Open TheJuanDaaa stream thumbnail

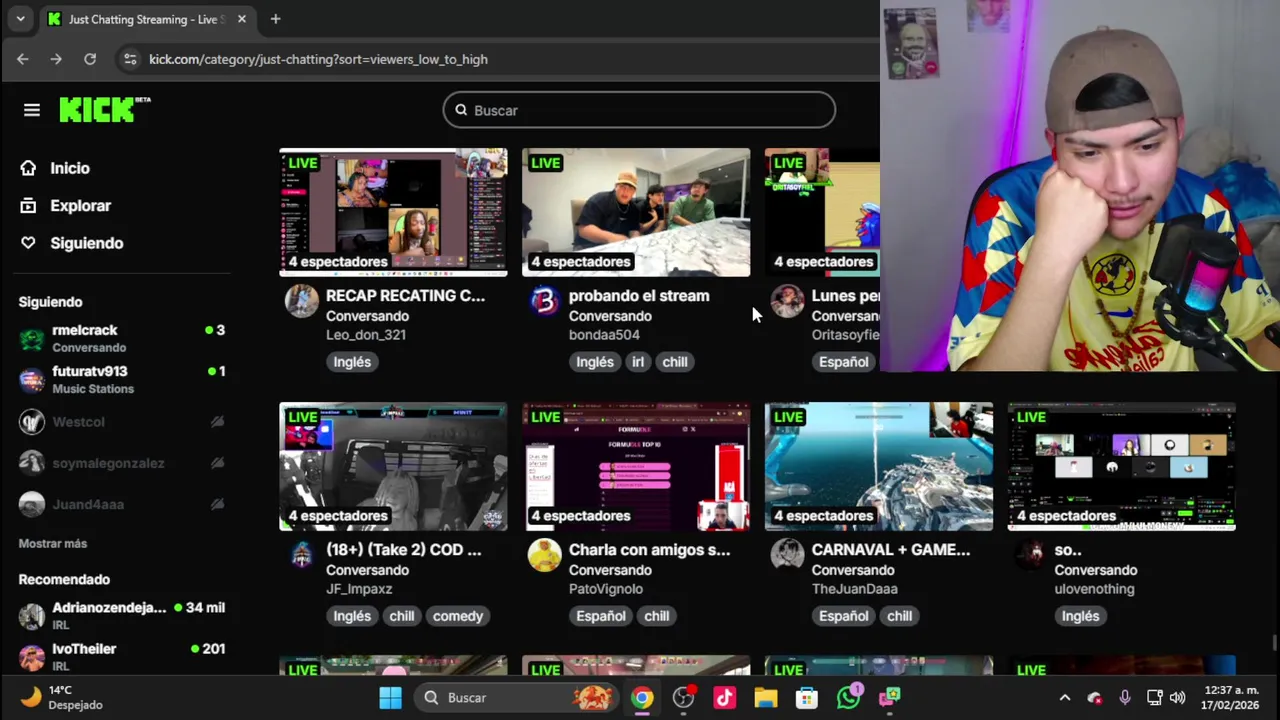(879, 466)
